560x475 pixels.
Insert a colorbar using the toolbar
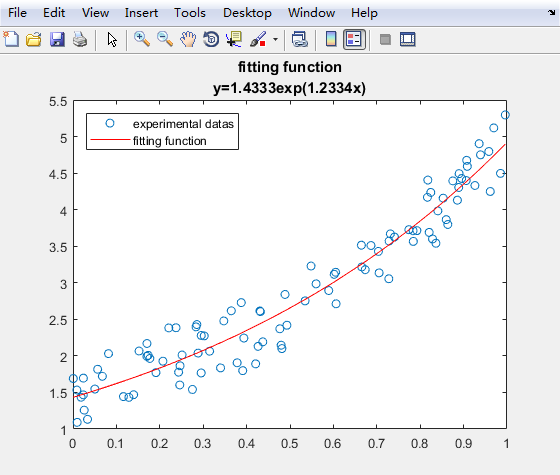tap(331, 39)
